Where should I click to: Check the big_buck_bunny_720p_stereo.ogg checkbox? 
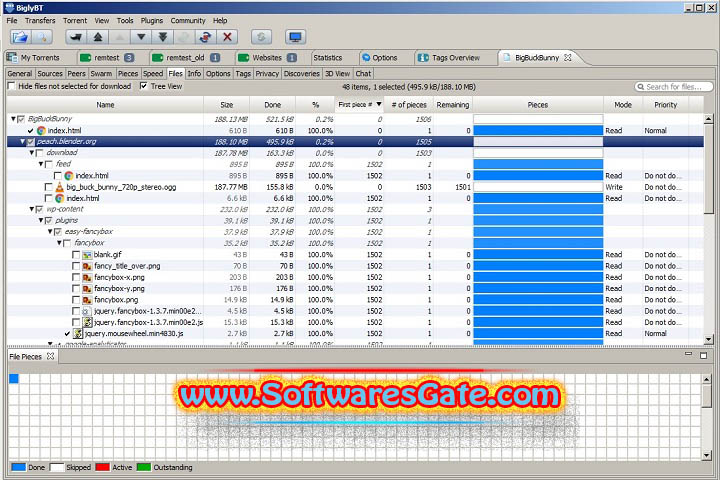pos(48,187)
